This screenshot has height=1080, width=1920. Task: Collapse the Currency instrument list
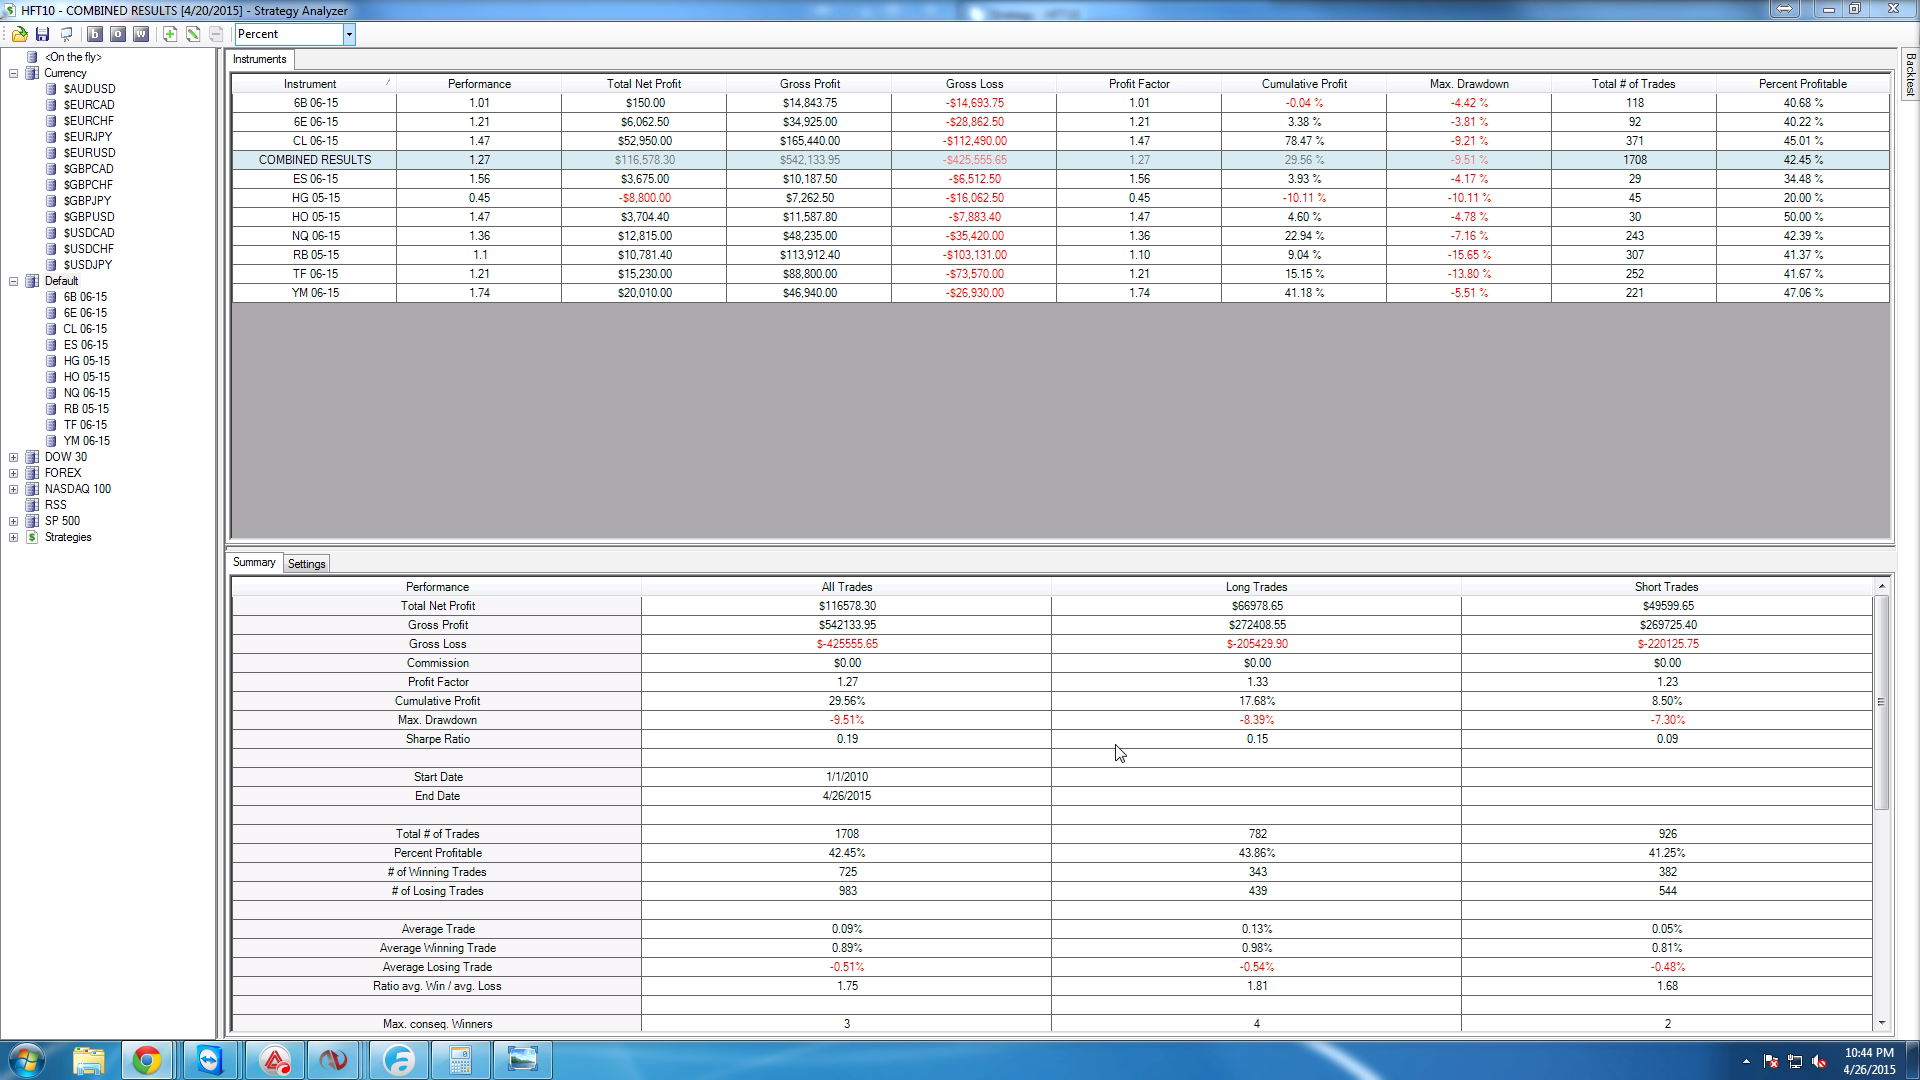[14, 73]
